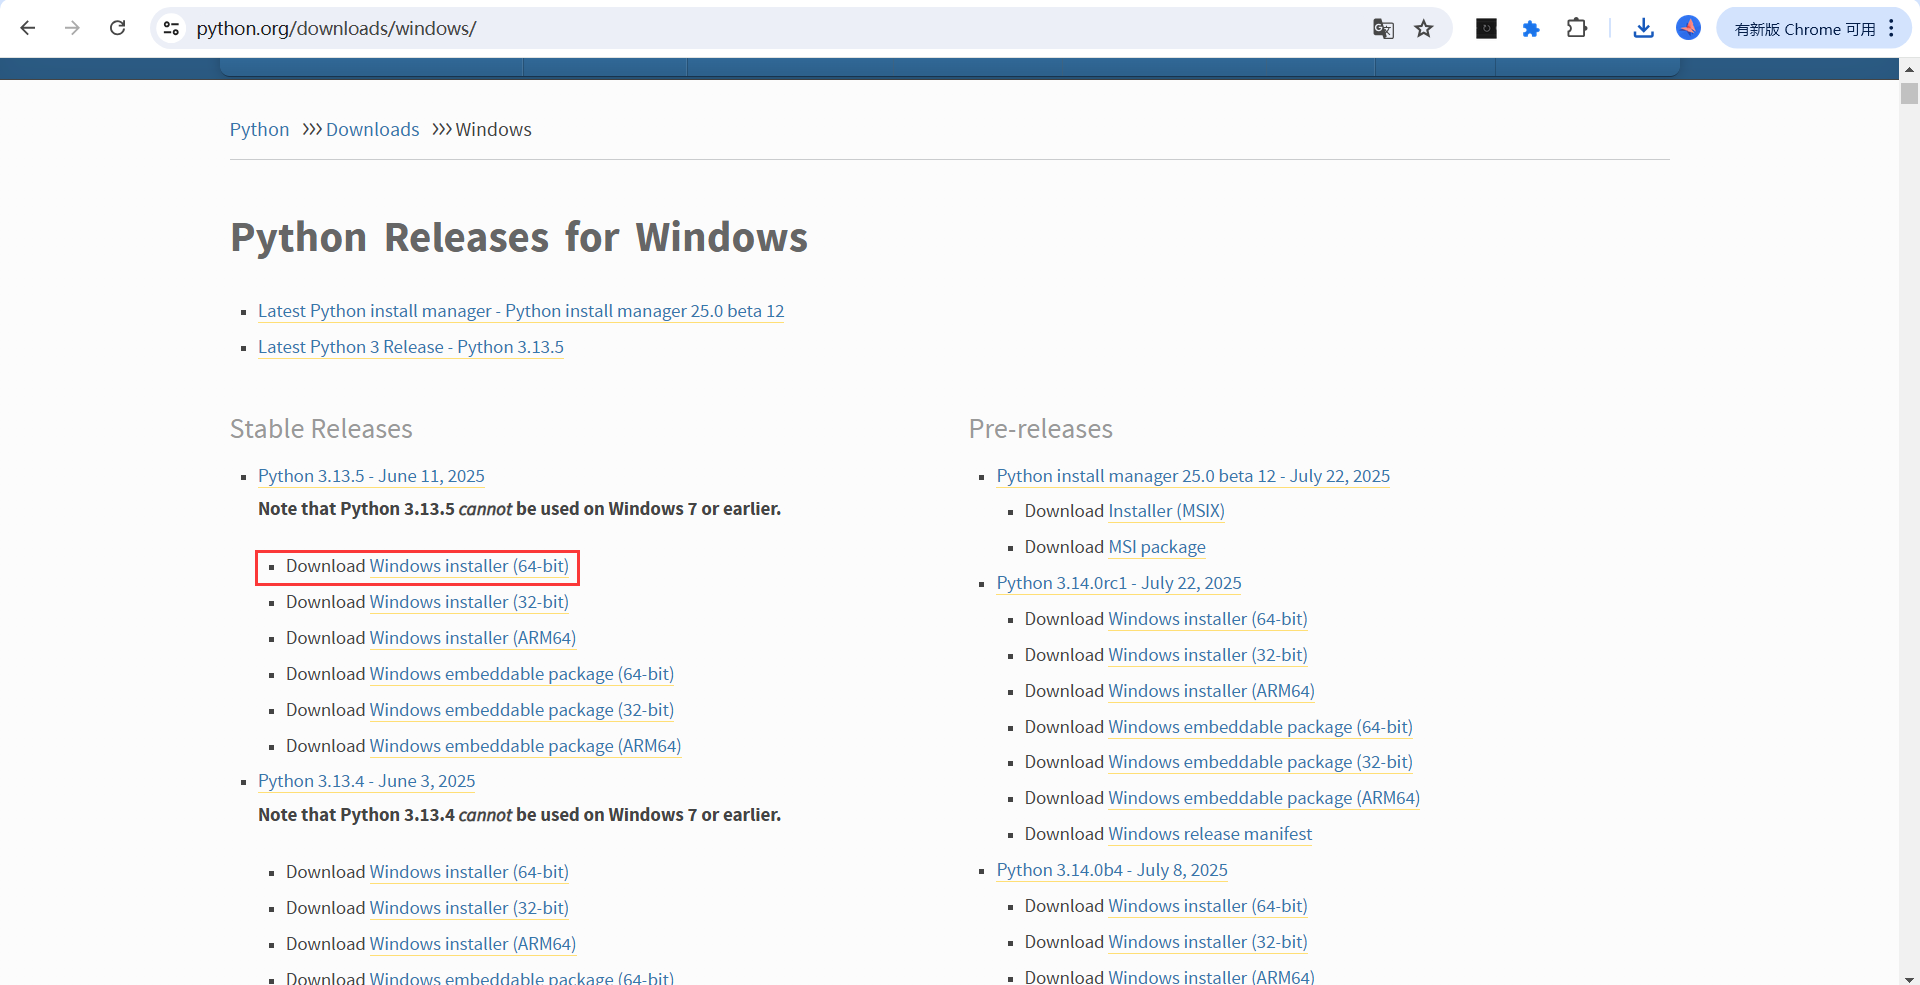Click the browser forward arrow
Screen dimensions: 1920x985
click(72, 28)
